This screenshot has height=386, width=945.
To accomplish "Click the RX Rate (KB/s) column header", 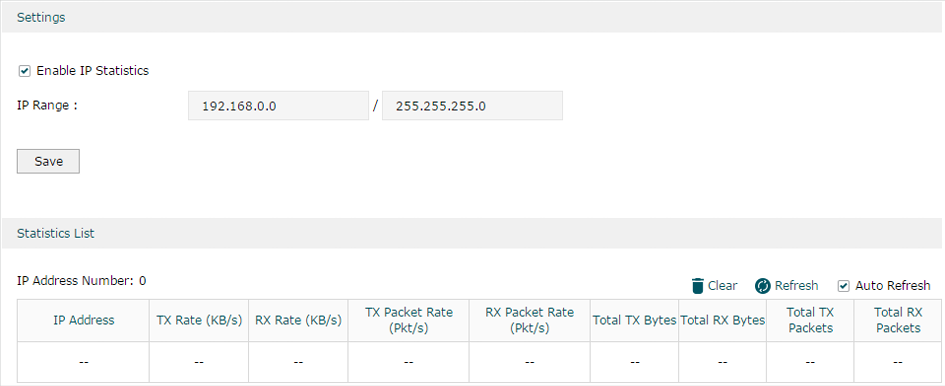I will coord(298,320).
